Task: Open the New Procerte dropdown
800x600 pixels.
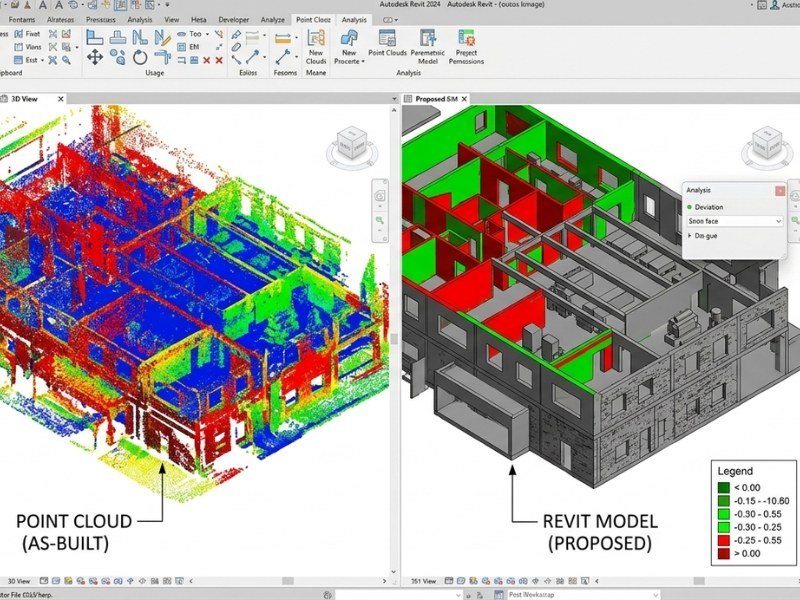Action: tap(349, 46)
